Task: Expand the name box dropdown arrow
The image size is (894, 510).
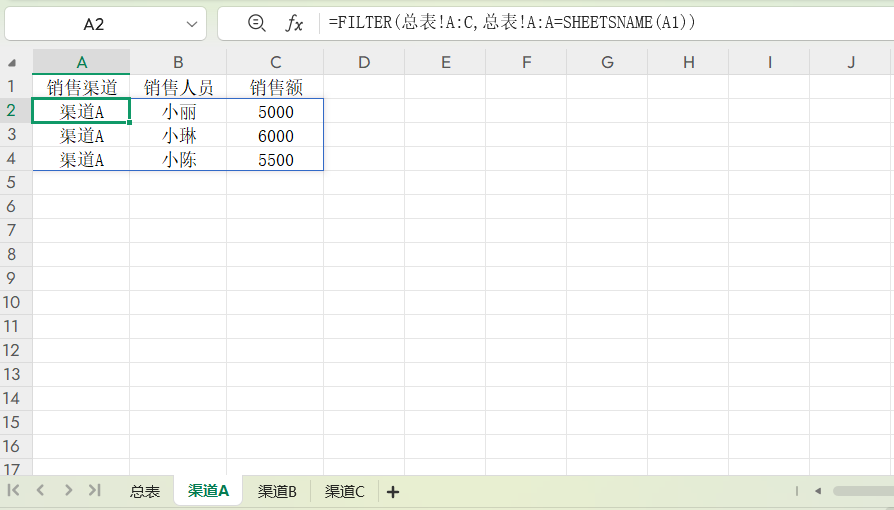Action: point(191,24)
